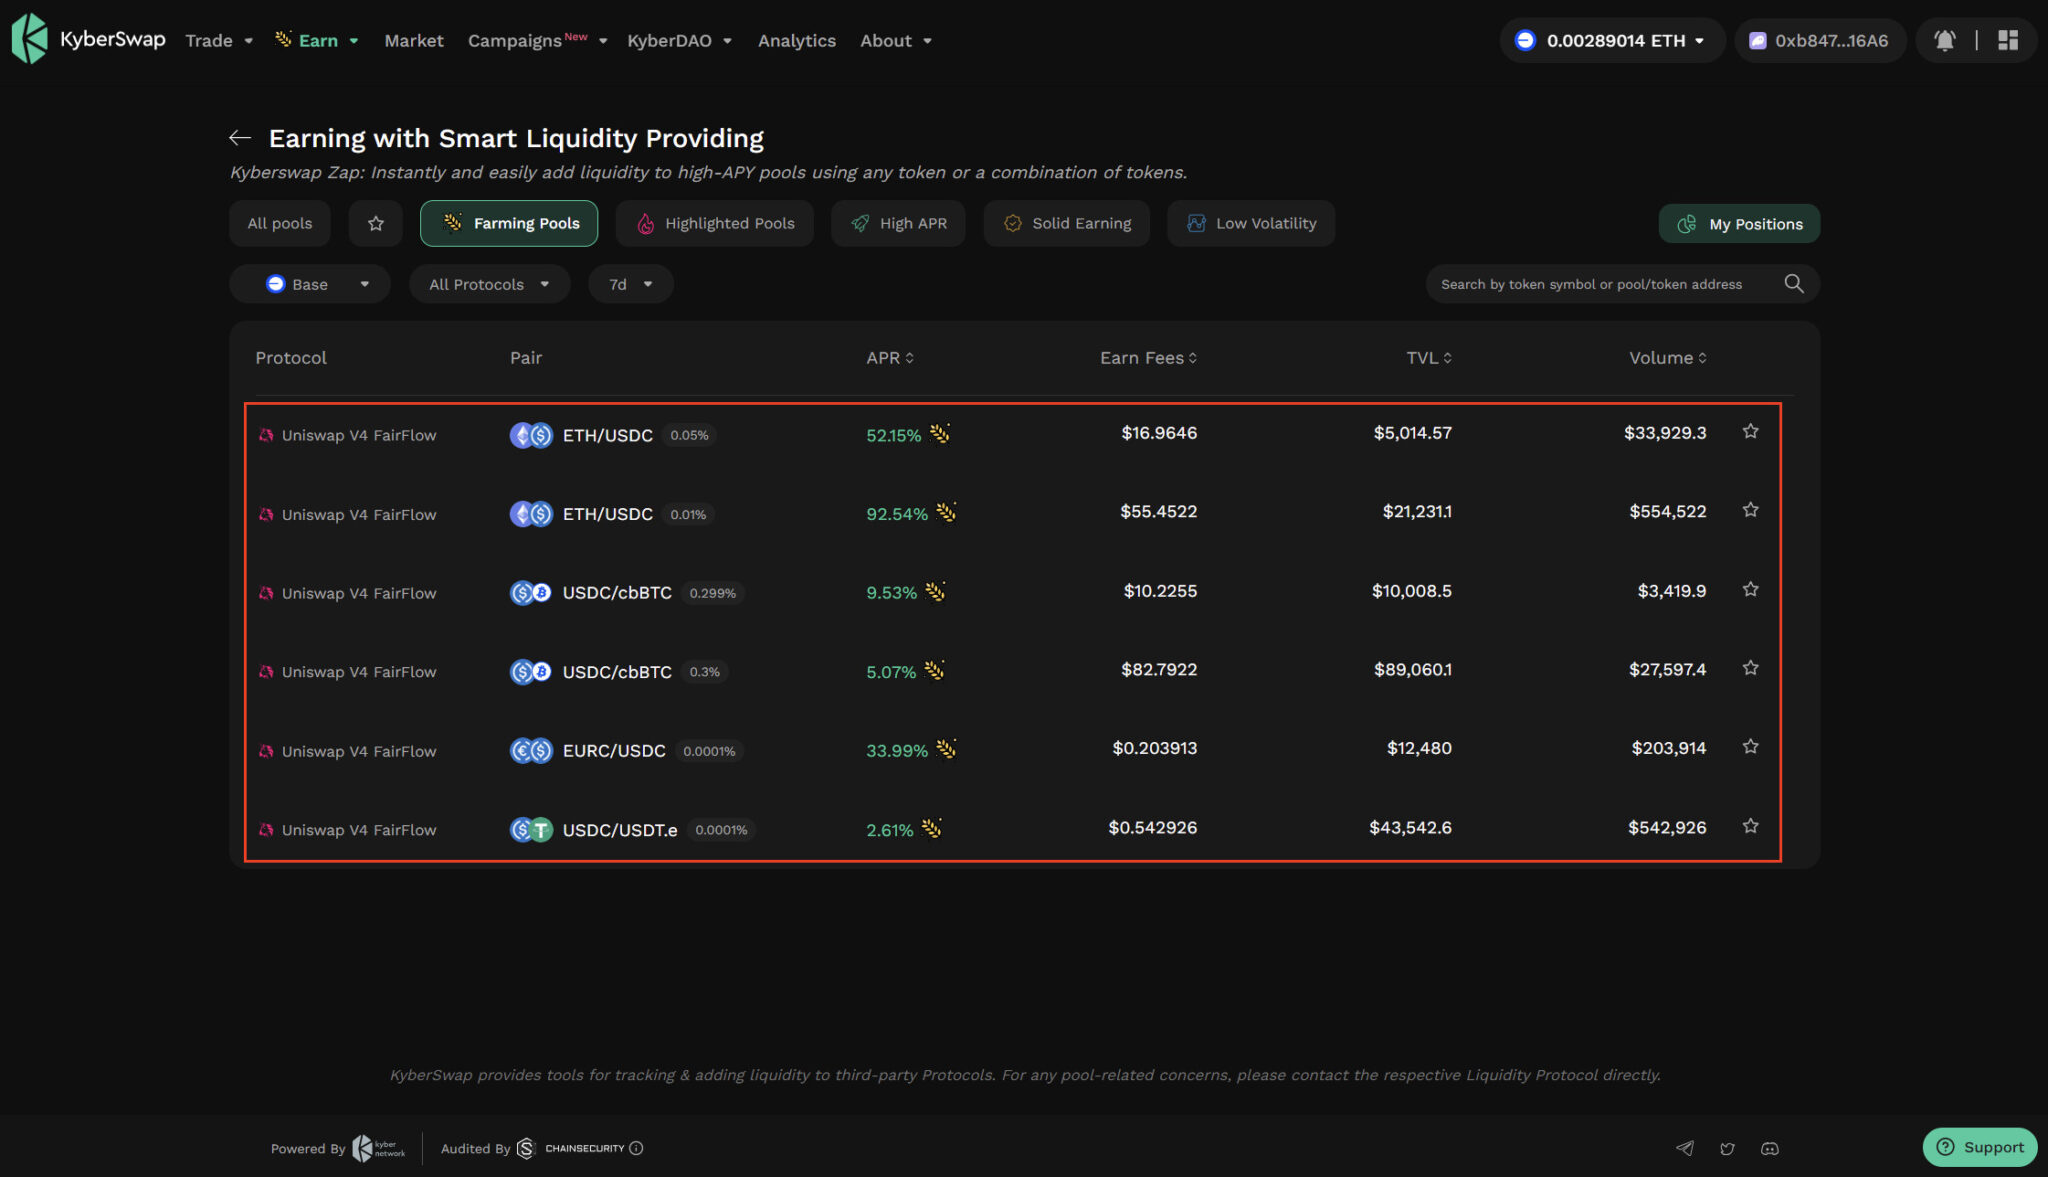This screenshot has width=2048, height=1177.
Task: Show favorite pools star filter
Action: coord(375,223)
